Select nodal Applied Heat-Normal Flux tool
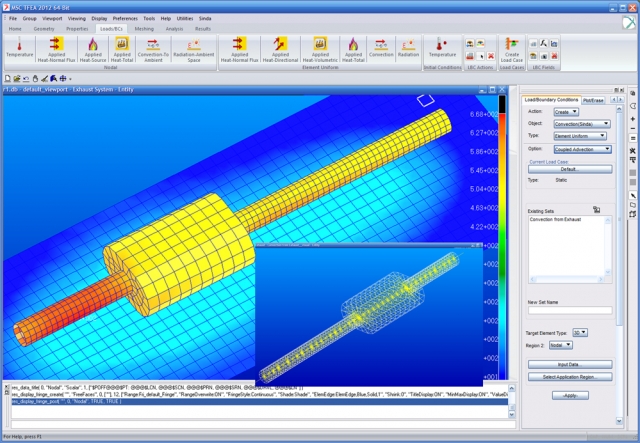 coord(57,47)
